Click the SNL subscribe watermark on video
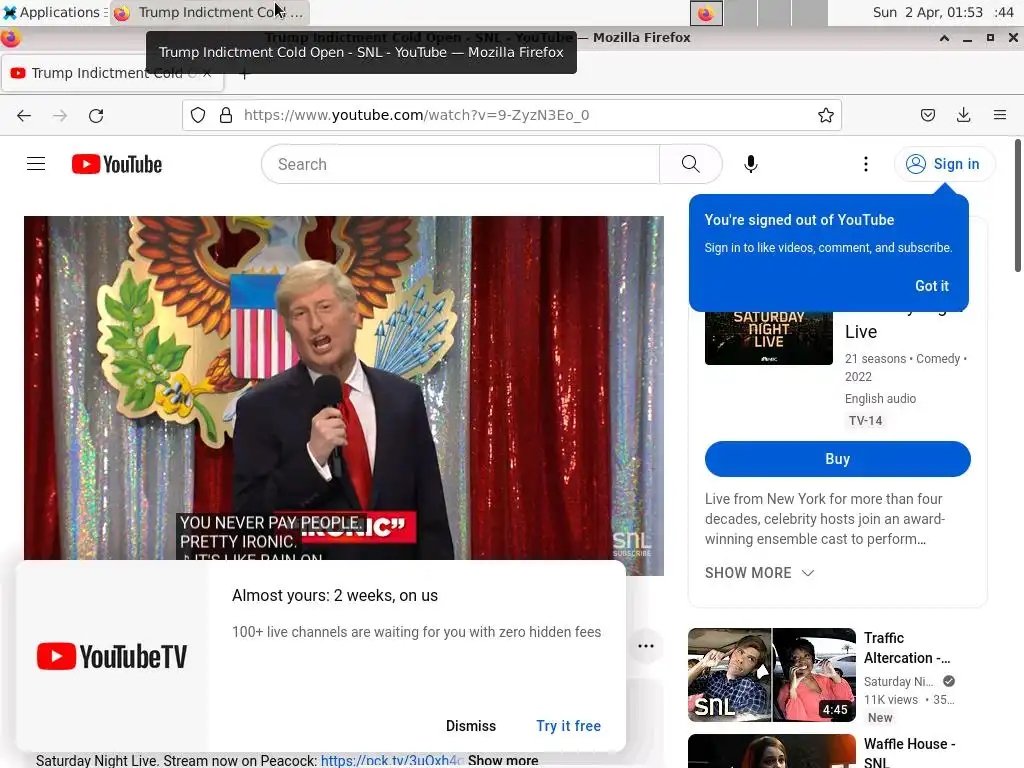The width and height of the screenshot is (1024, 768). [632, 543]
